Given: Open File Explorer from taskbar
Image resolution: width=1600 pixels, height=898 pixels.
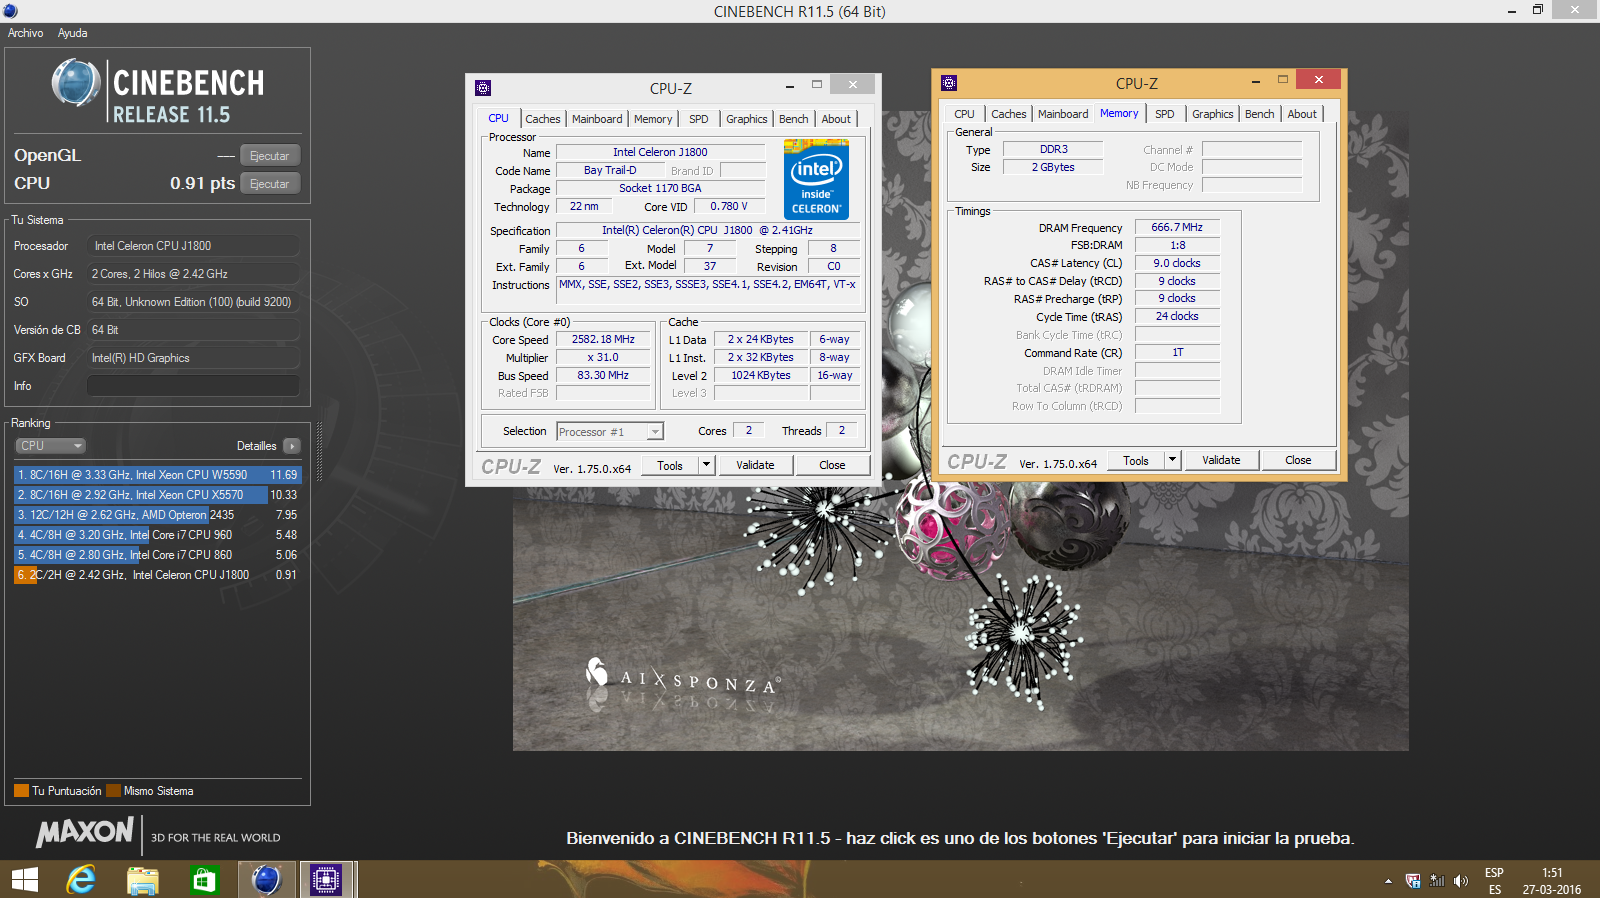Looking at the screenshot, I should 143,880.
